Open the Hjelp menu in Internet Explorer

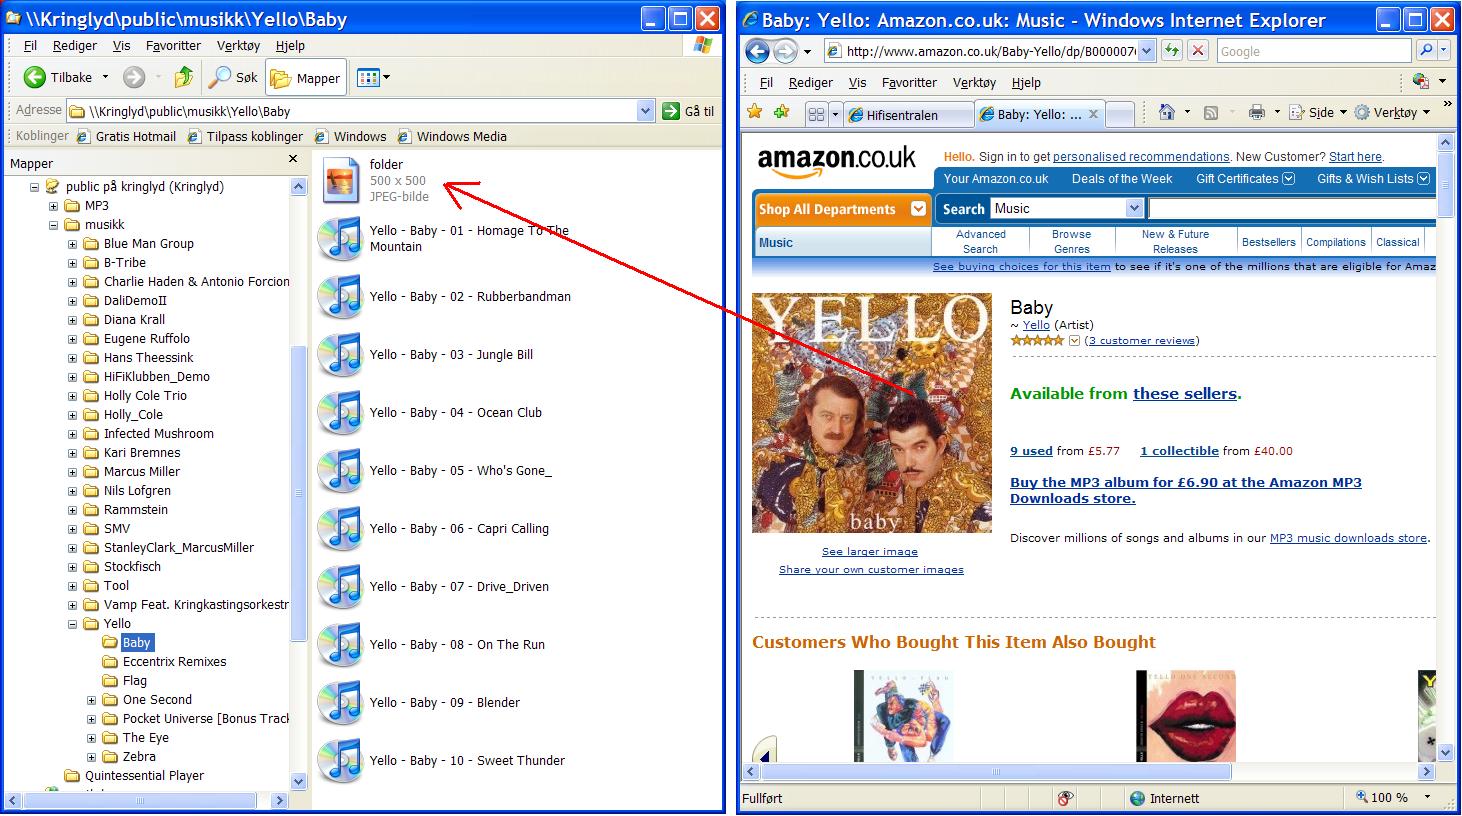pyautogui.click(x=1026, y=83)
